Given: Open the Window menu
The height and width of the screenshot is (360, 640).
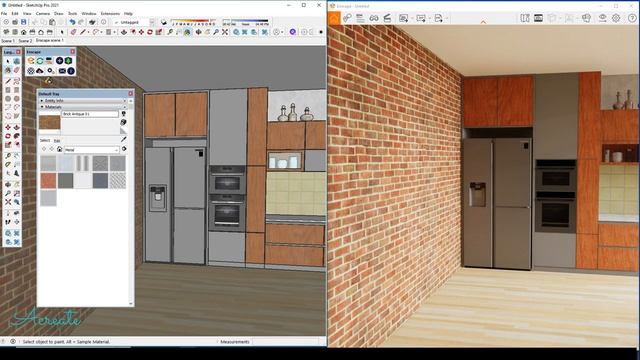Looking at the screenshot, I should click(89, 13).
